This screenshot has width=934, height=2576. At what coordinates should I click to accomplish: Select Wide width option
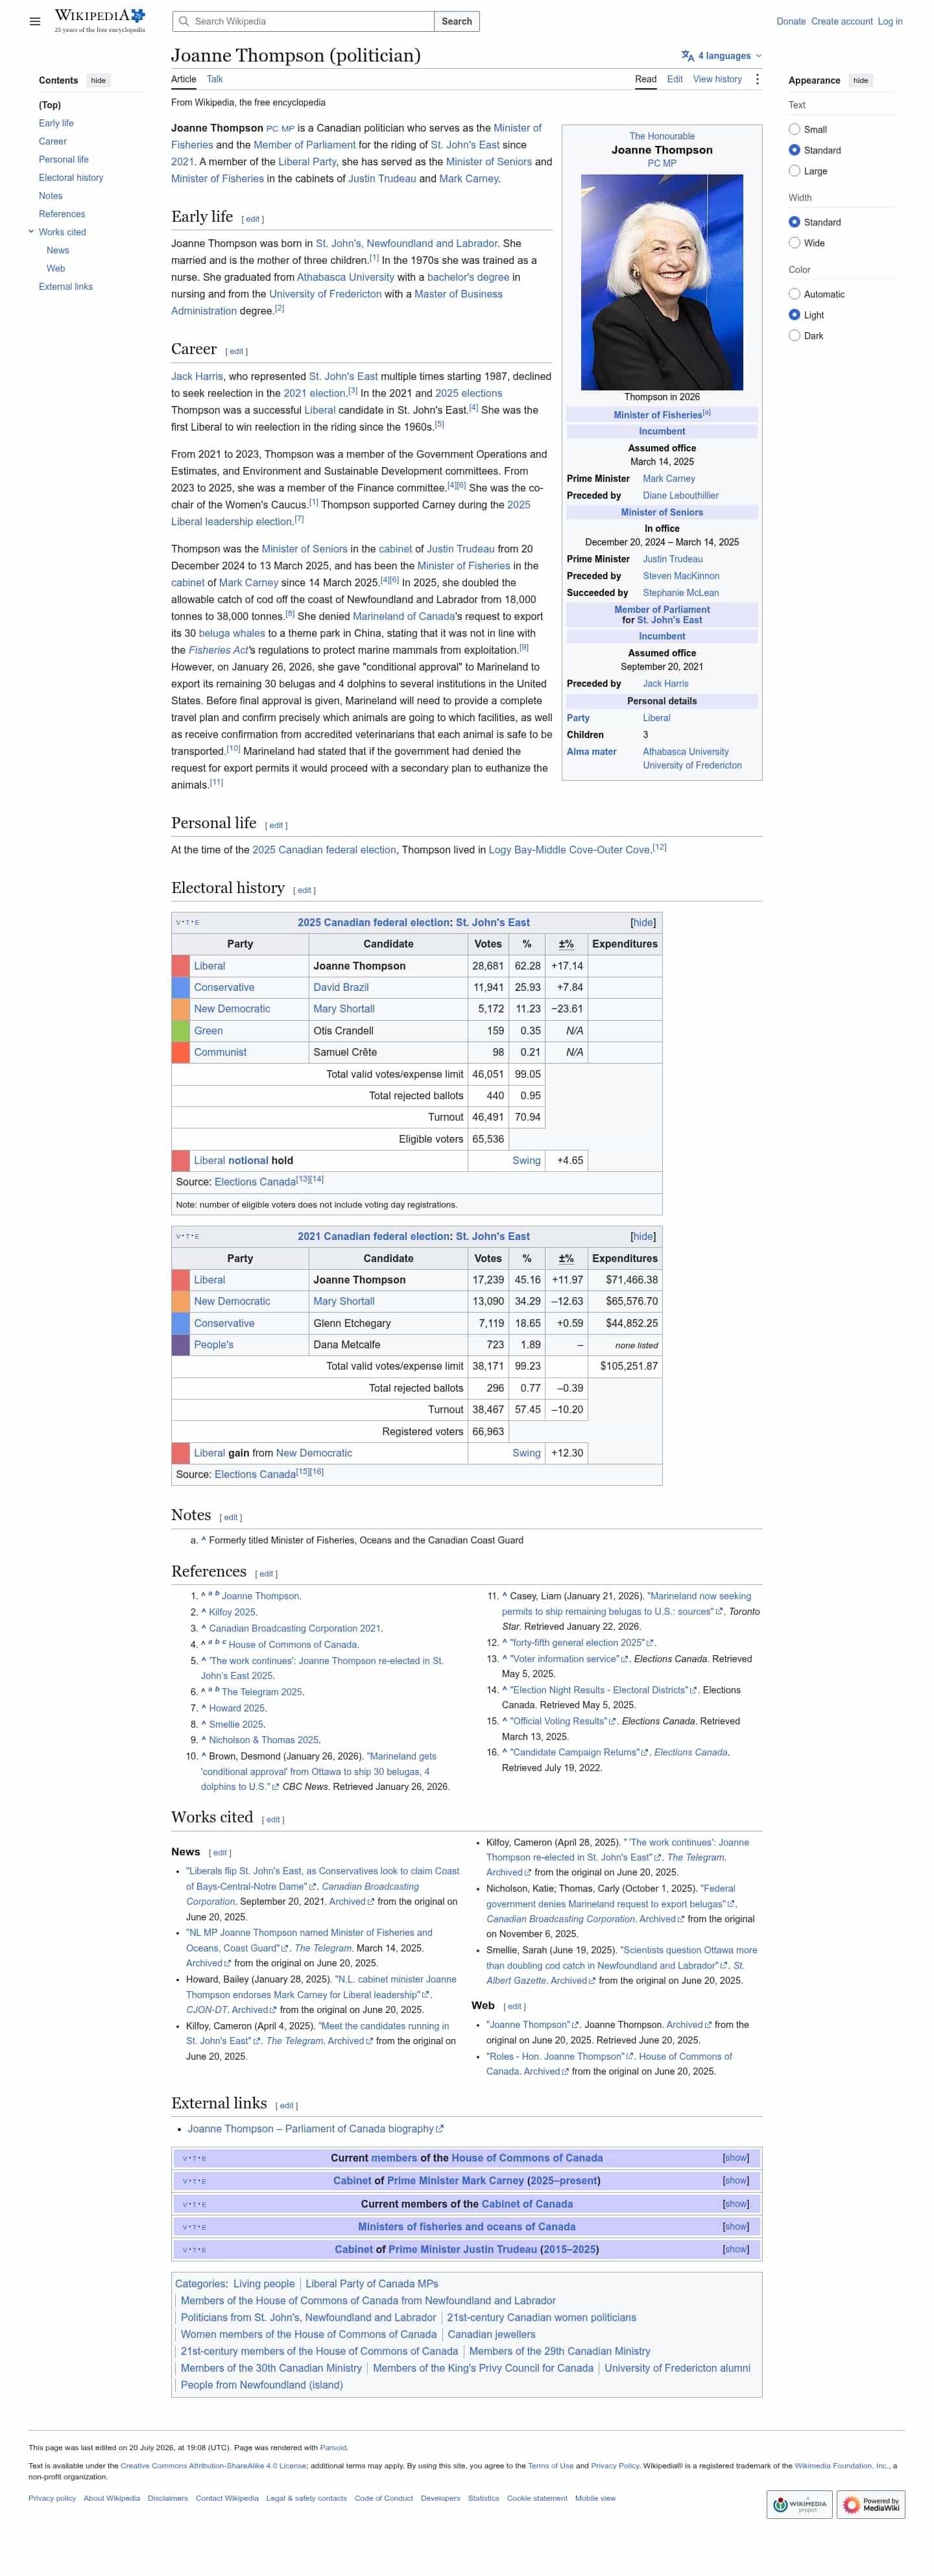coord(794,243)
